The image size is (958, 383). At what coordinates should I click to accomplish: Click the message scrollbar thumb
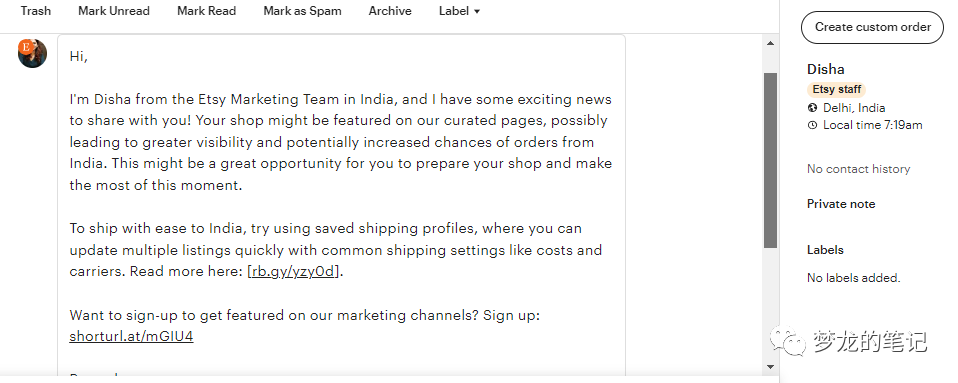(x=770, y=160)
